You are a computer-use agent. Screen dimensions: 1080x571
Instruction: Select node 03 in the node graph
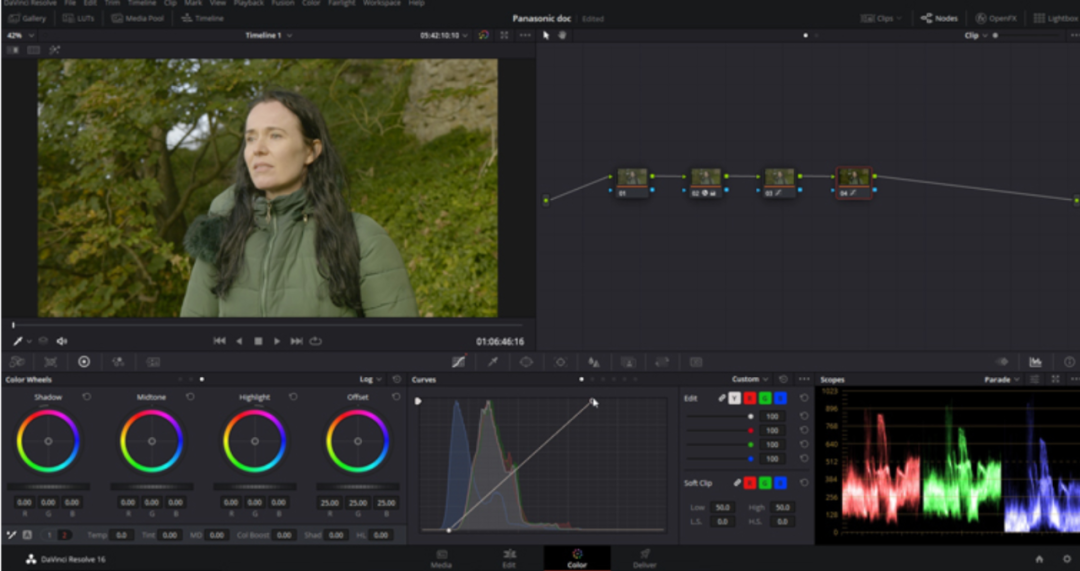click(x=779, y=180)
